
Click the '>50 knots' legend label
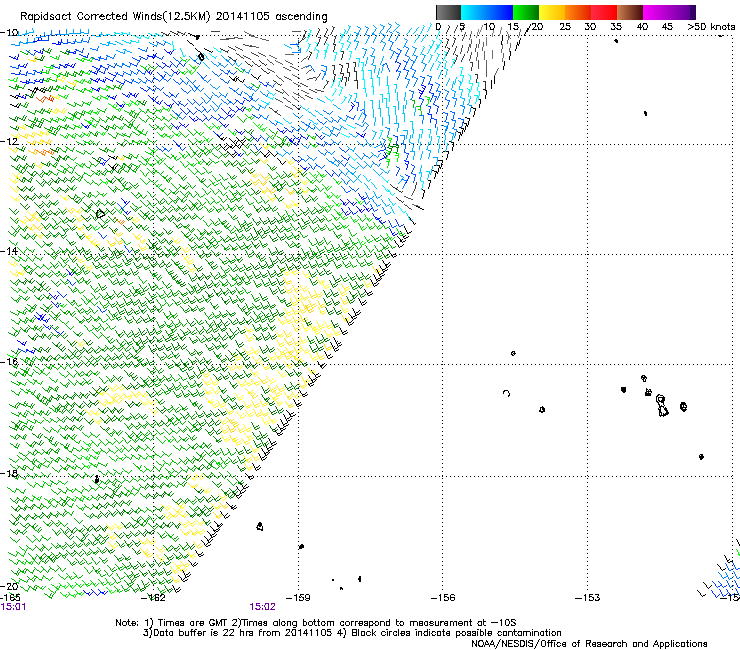tap(711, 27)
